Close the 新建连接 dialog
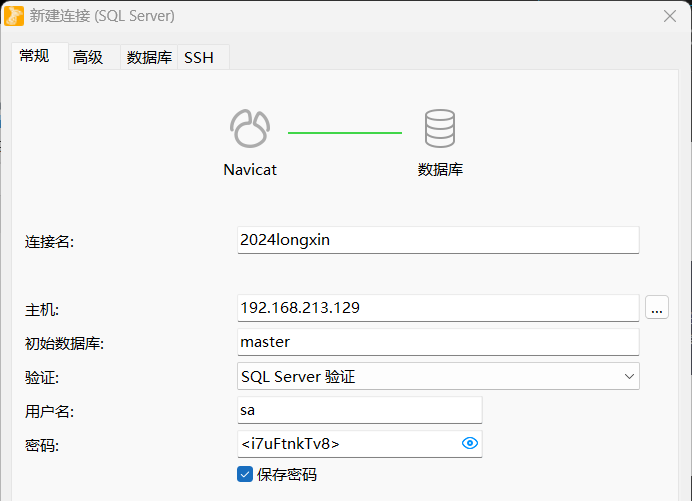 (670, 16)
